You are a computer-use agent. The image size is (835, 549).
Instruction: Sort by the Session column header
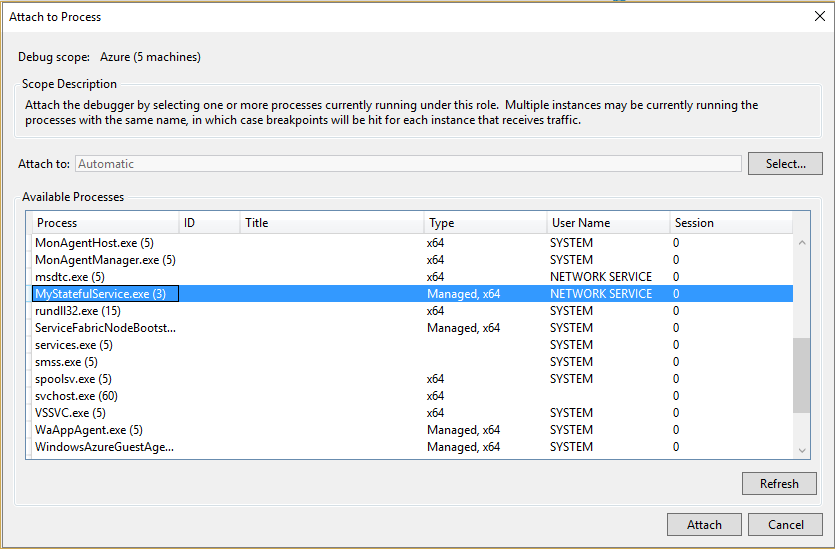(731, 223)
